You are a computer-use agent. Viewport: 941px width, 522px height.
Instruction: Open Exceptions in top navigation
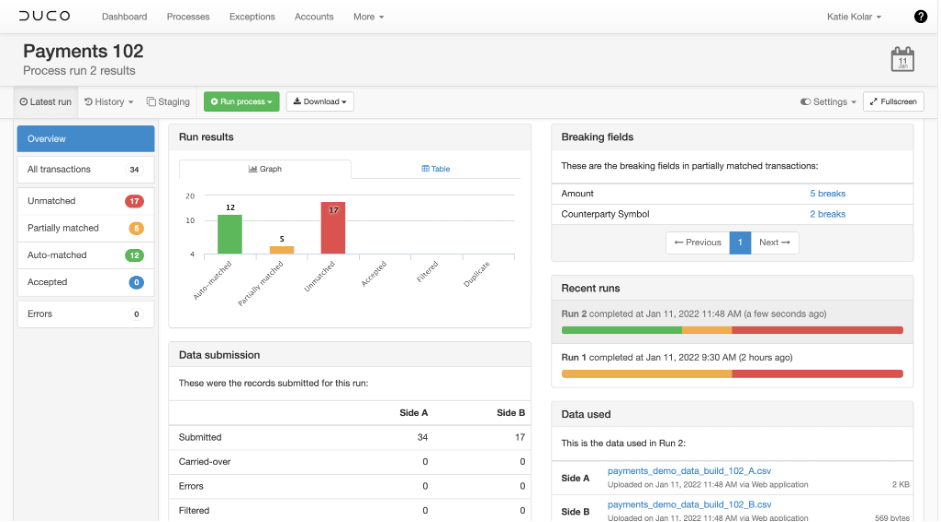pyautogui.click(x=252, y=17)
